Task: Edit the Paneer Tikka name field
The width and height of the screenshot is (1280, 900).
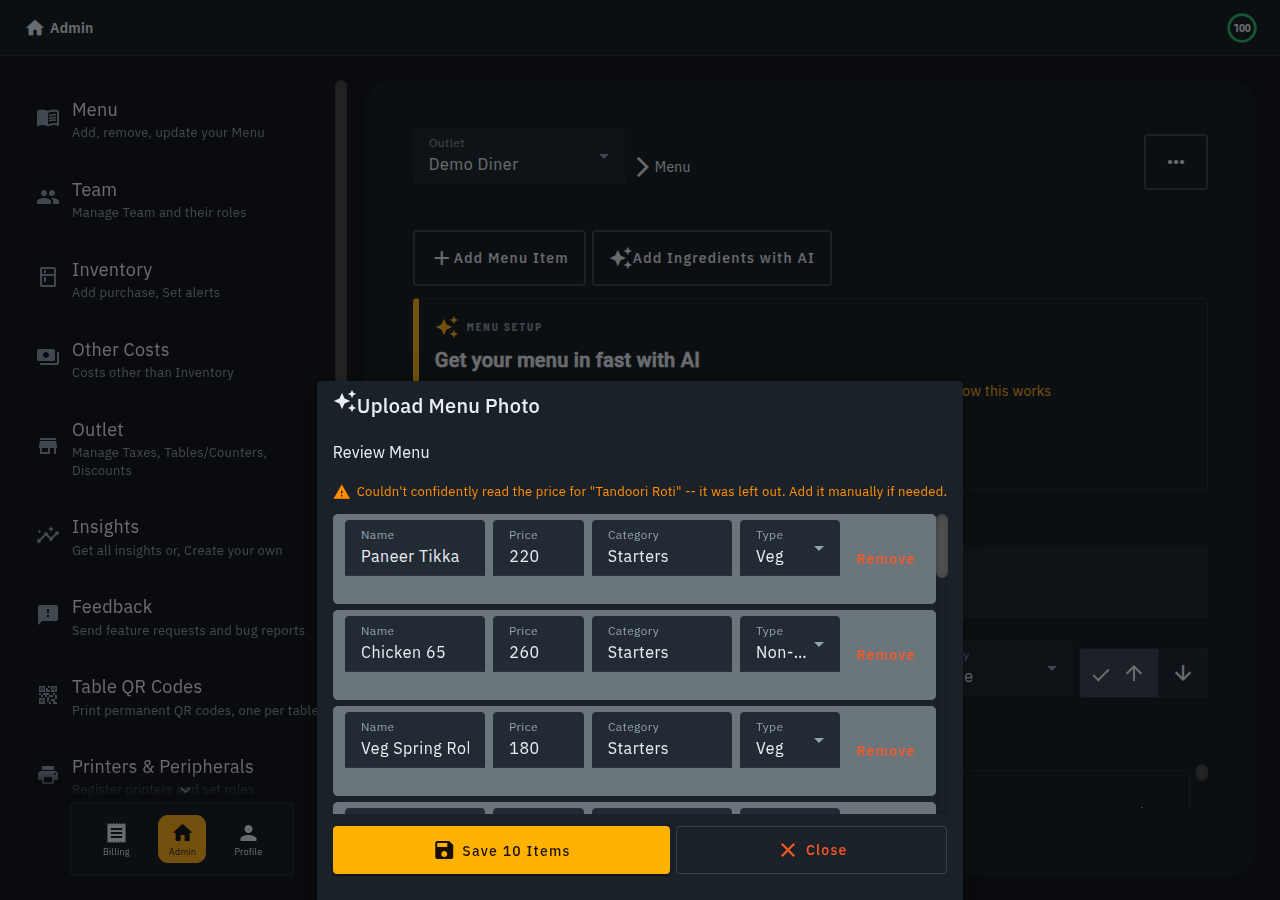Action: pyautogui.click(x=415, y=548)
